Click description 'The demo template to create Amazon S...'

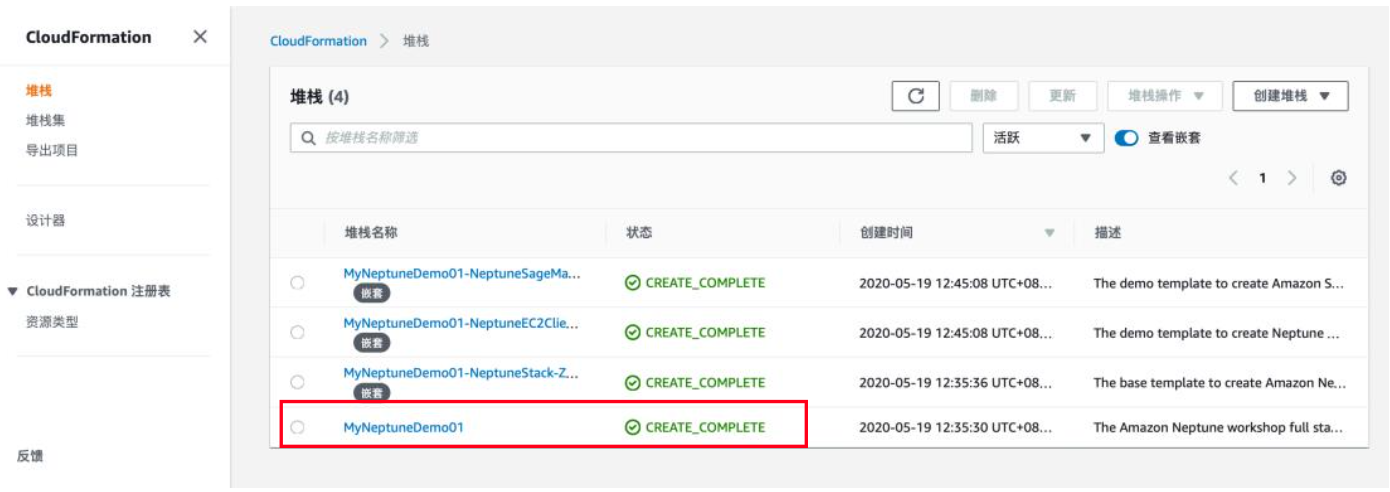pyautogui.click(x=1219, y=283)
